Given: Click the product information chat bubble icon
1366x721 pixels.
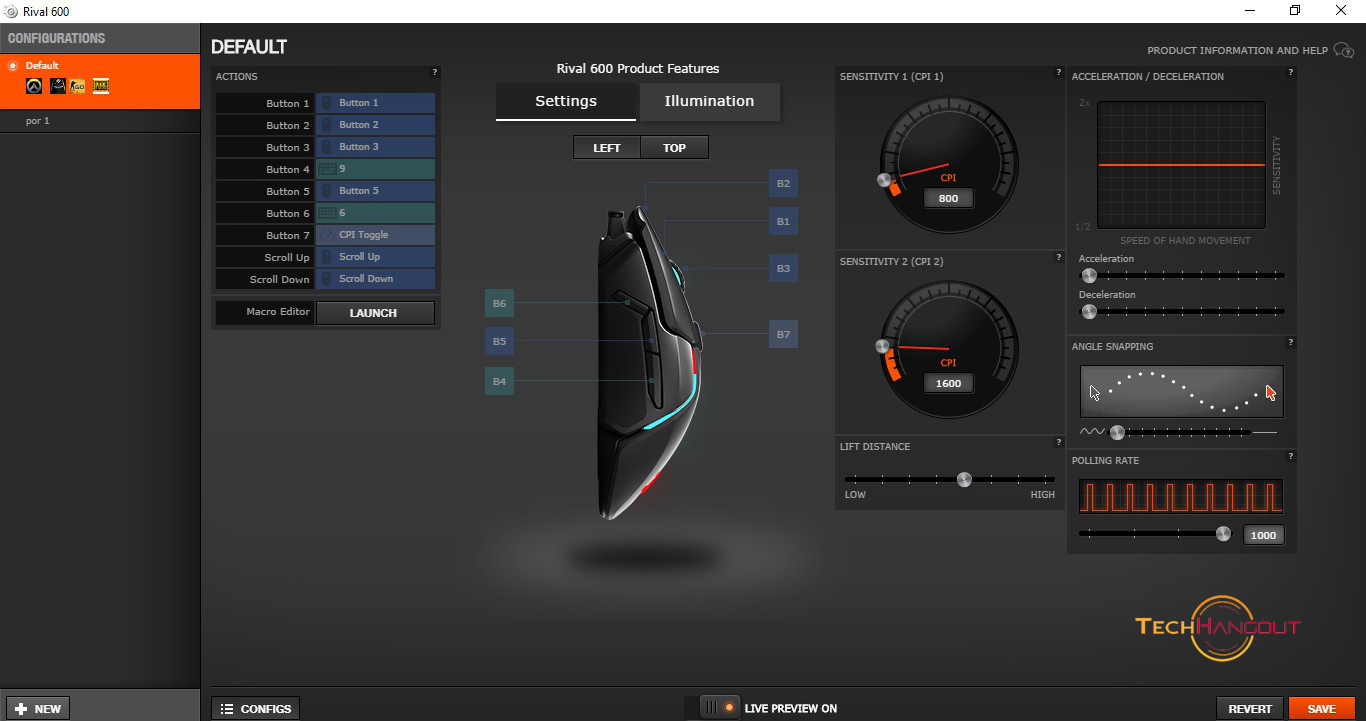Looking at the screenshot, I should pyautogui.click(x=1344, y=51).
